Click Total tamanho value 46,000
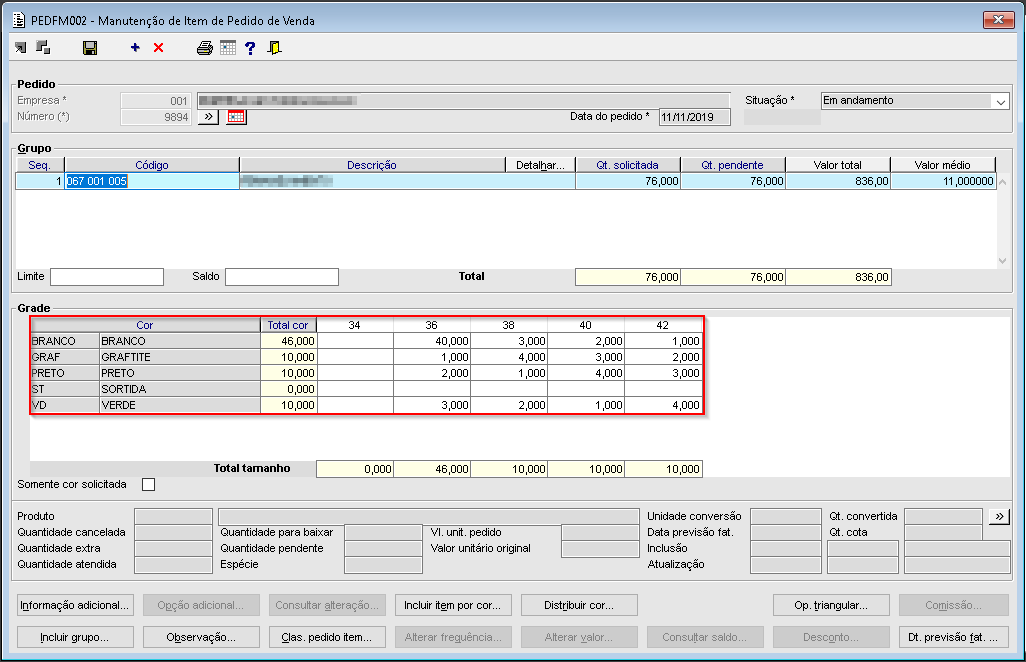The height and width of the screenshot is (662, 1026). 432,469
